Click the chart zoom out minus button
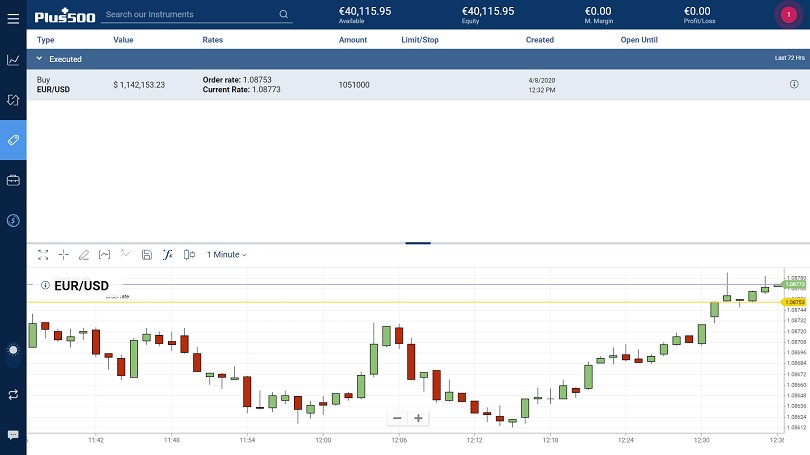Image resolution: width=810 pixels, height=455 pixels. [x=397, y=418]
